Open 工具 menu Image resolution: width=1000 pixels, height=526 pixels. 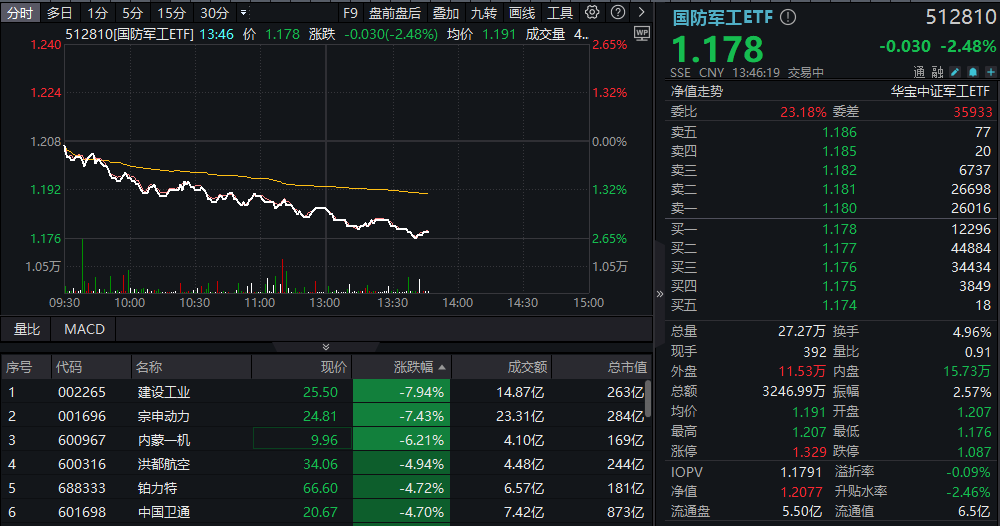560,13
